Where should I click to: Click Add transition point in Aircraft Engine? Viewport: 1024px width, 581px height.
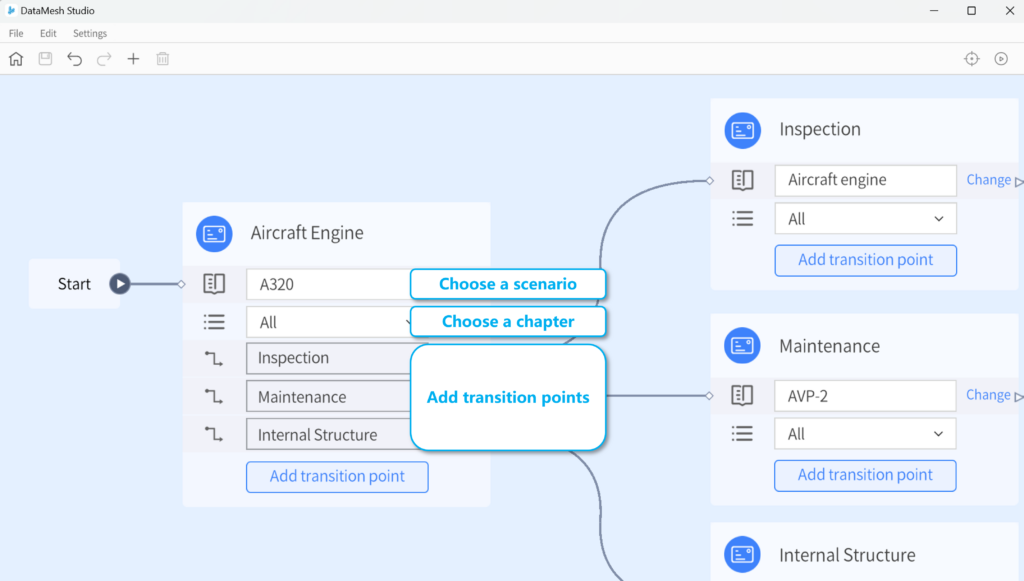[x=337, y=477]
